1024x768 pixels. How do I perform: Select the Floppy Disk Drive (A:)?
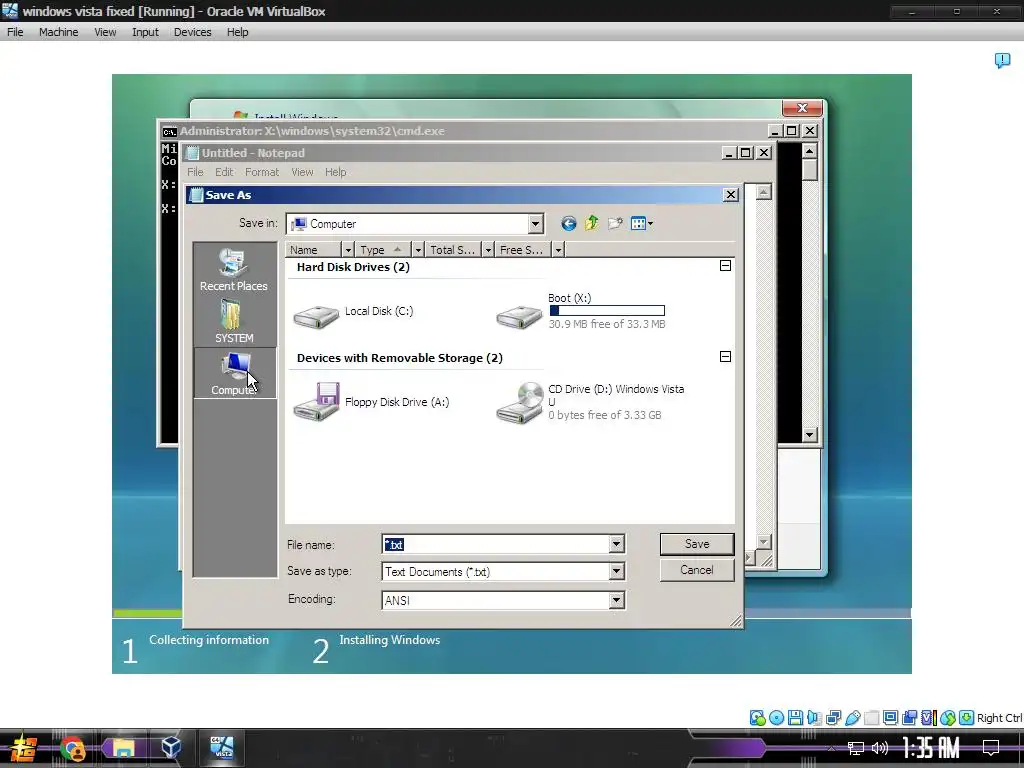(371, 402)
